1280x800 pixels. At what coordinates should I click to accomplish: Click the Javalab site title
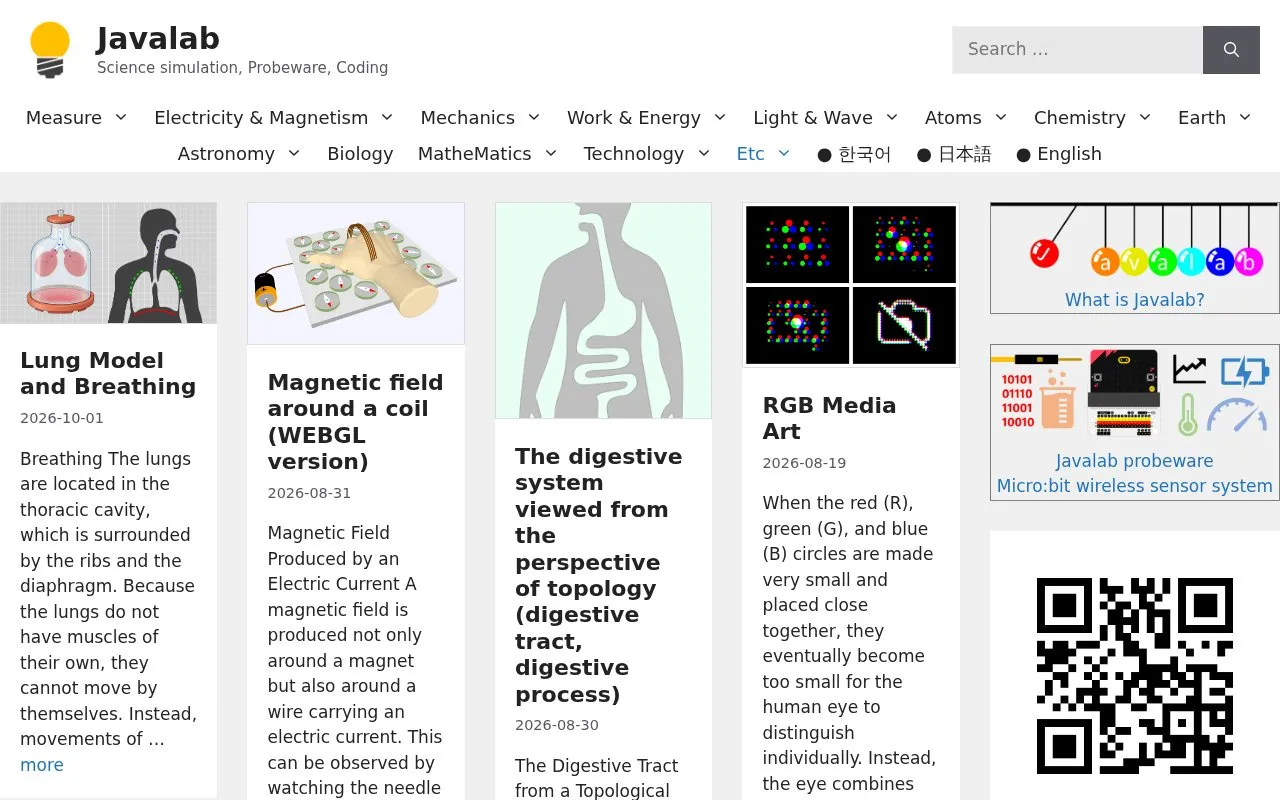pyautogui.click(x=158, y=38)
